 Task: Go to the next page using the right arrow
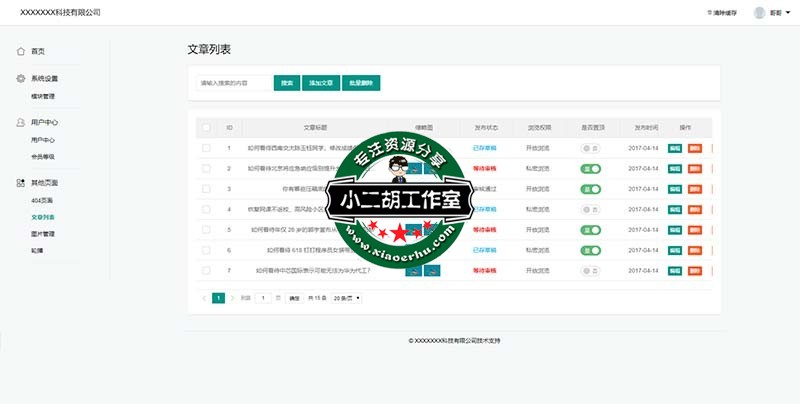[x=232, y=298]
